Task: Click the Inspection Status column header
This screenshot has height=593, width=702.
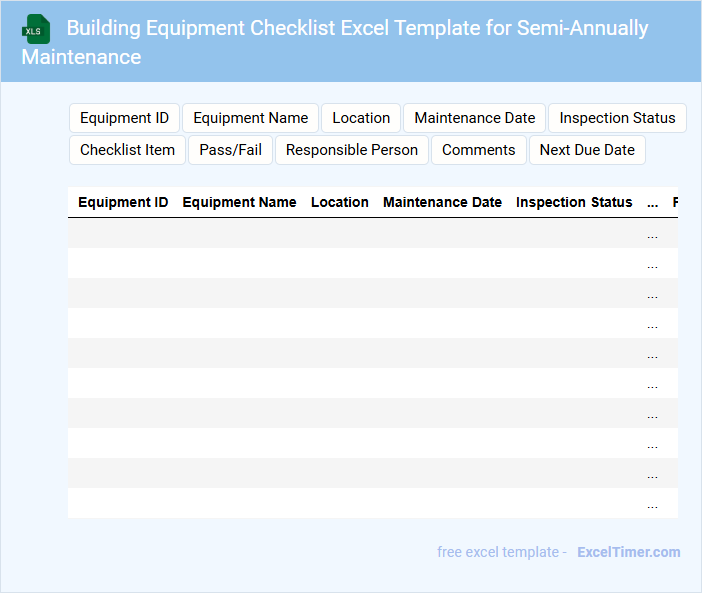Action: (574, 202)
